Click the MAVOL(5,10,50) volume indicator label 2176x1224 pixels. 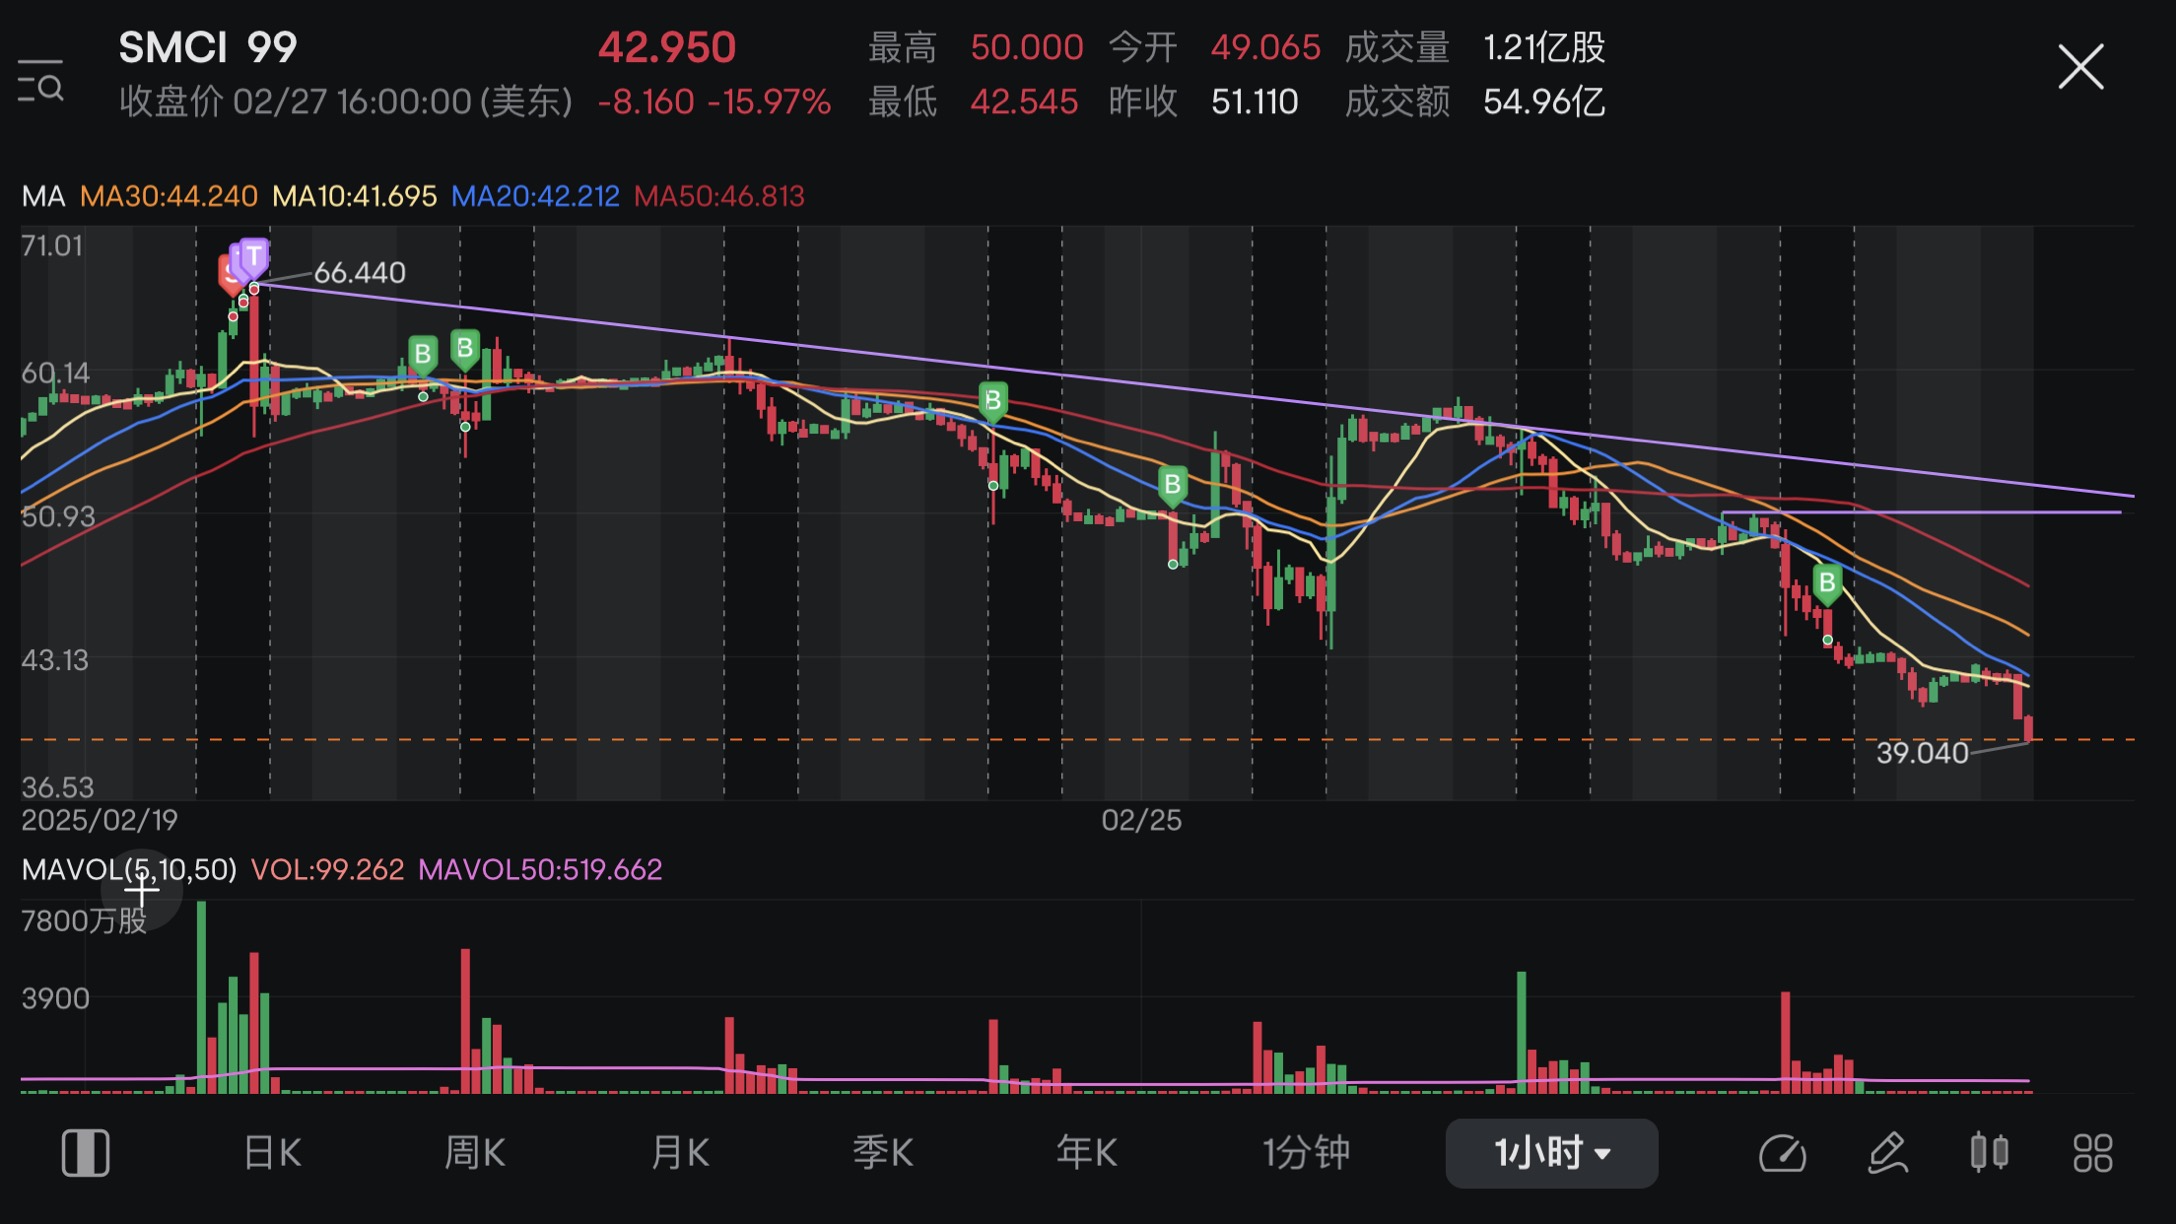pyautogui.click(x=129, y=870)
